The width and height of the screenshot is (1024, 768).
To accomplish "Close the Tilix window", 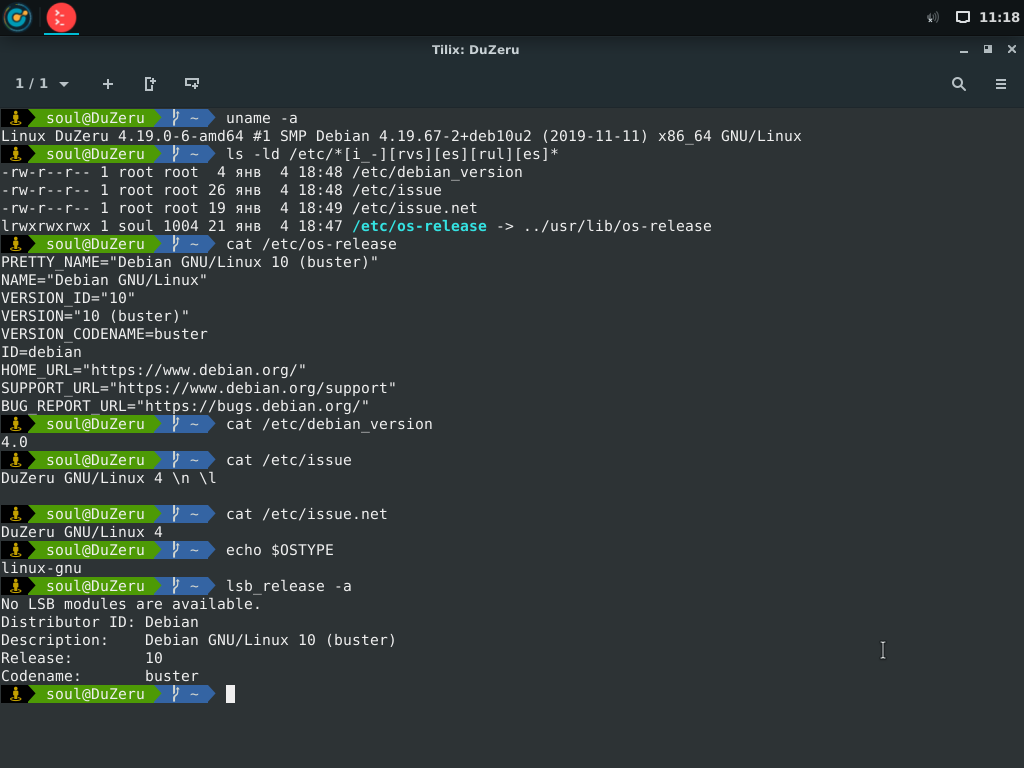I will 1012,50.
